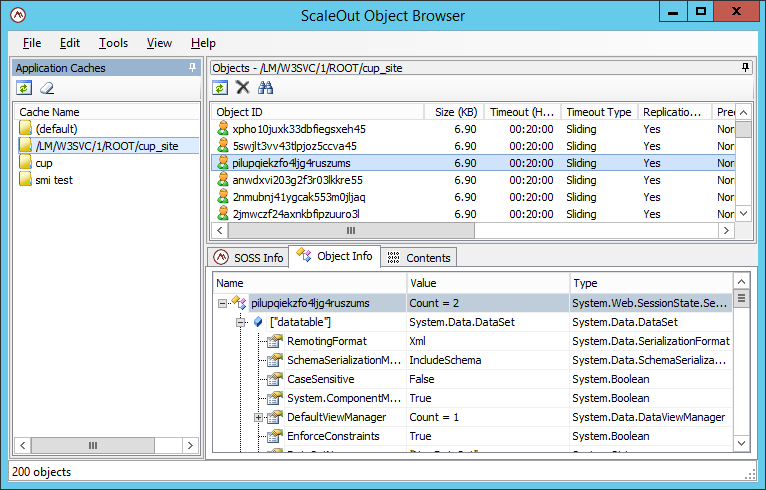766x490 pixels.
Task: Click the Type column header in Object Info
Action: (651, 283)
